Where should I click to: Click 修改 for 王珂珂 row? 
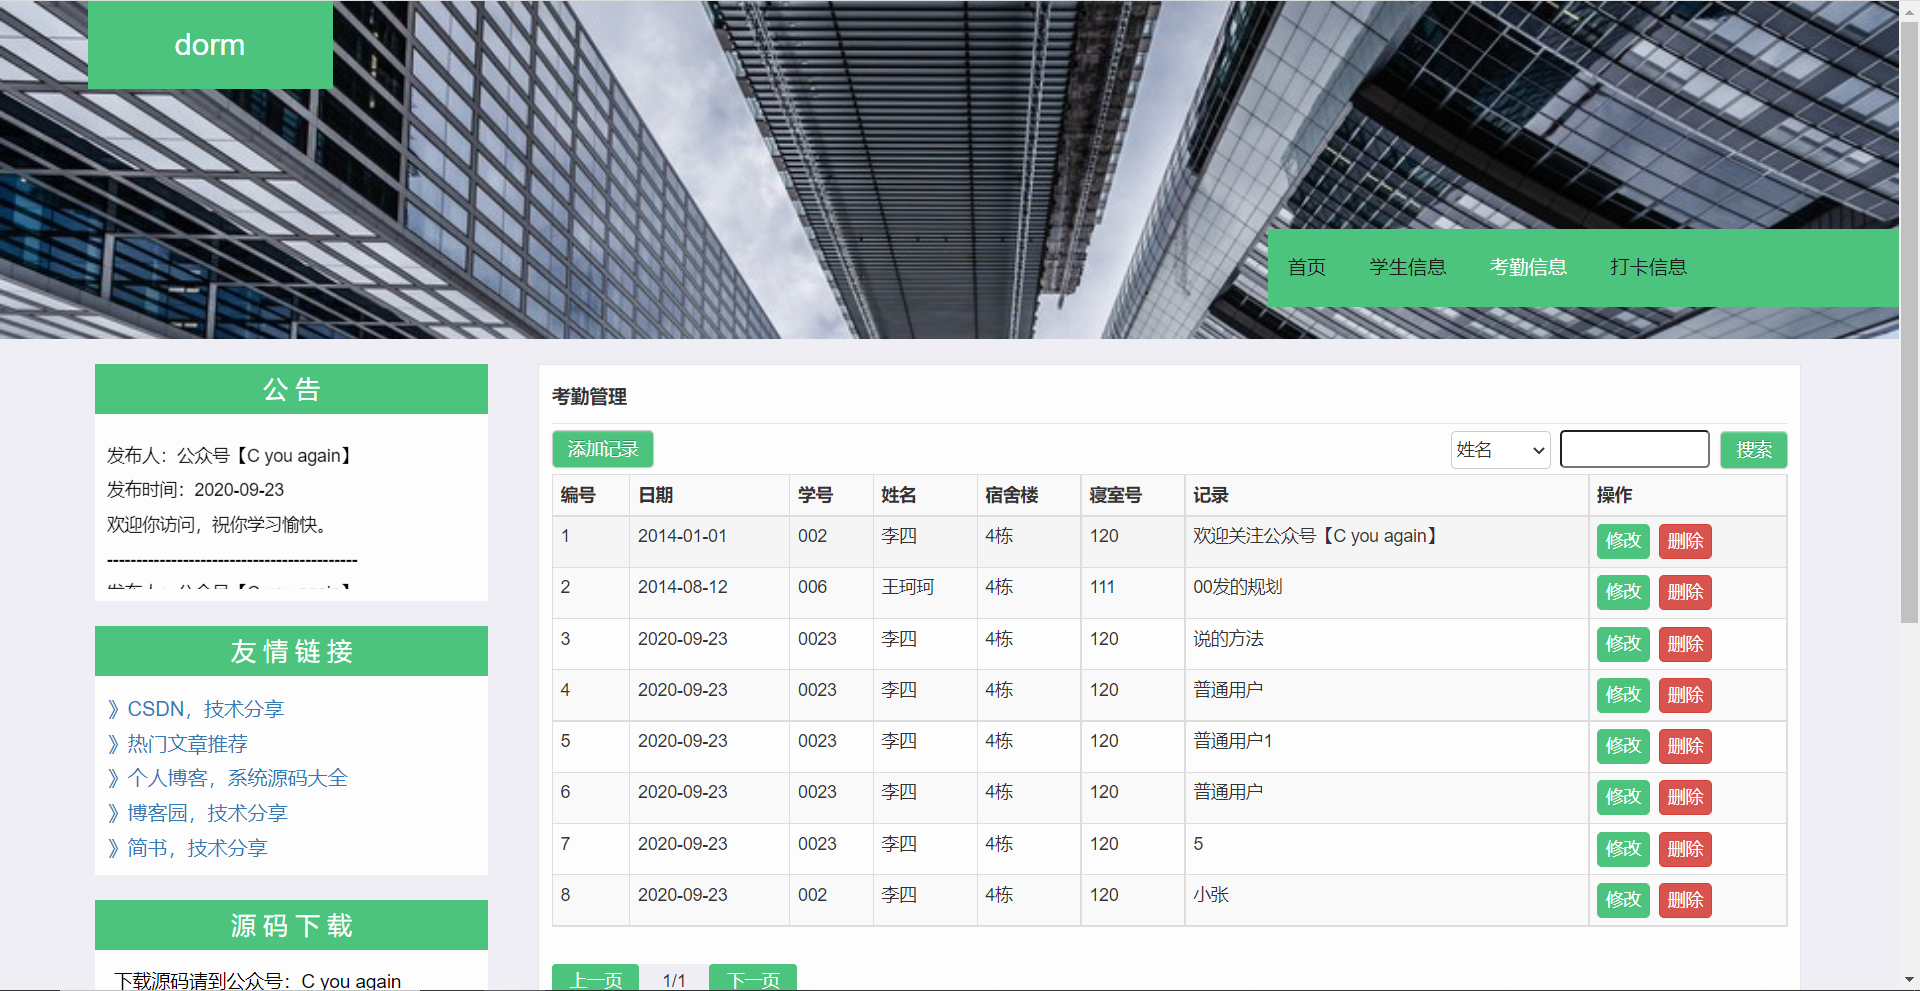[1623, 592]
